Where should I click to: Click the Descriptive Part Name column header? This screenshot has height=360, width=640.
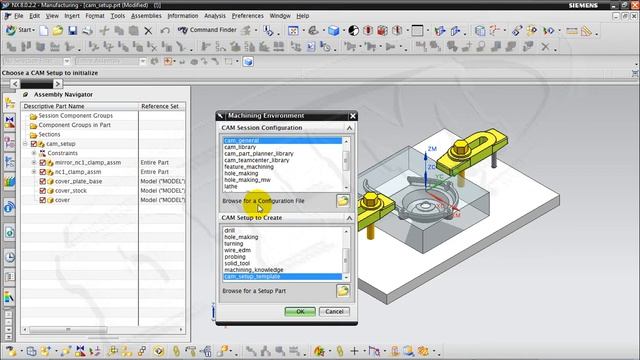tap(80, 106)
